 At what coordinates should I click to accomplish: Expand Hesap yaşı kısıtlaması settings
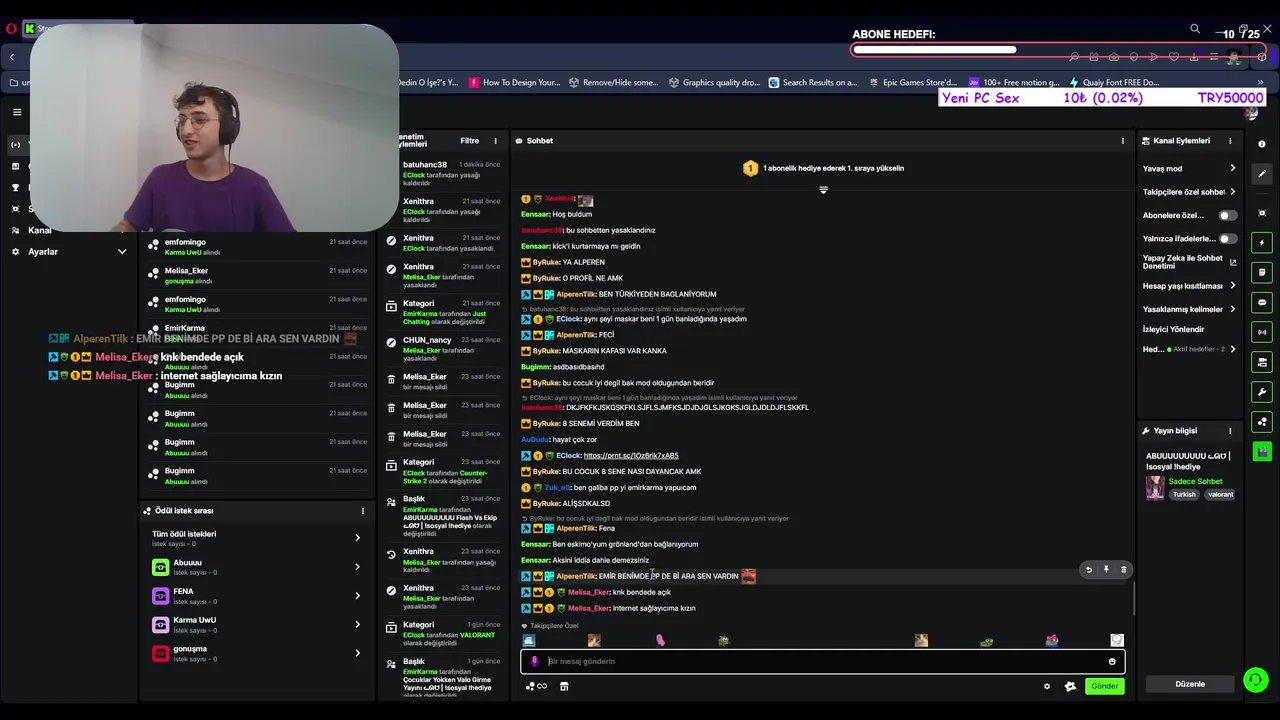[x=1189, y=286]
